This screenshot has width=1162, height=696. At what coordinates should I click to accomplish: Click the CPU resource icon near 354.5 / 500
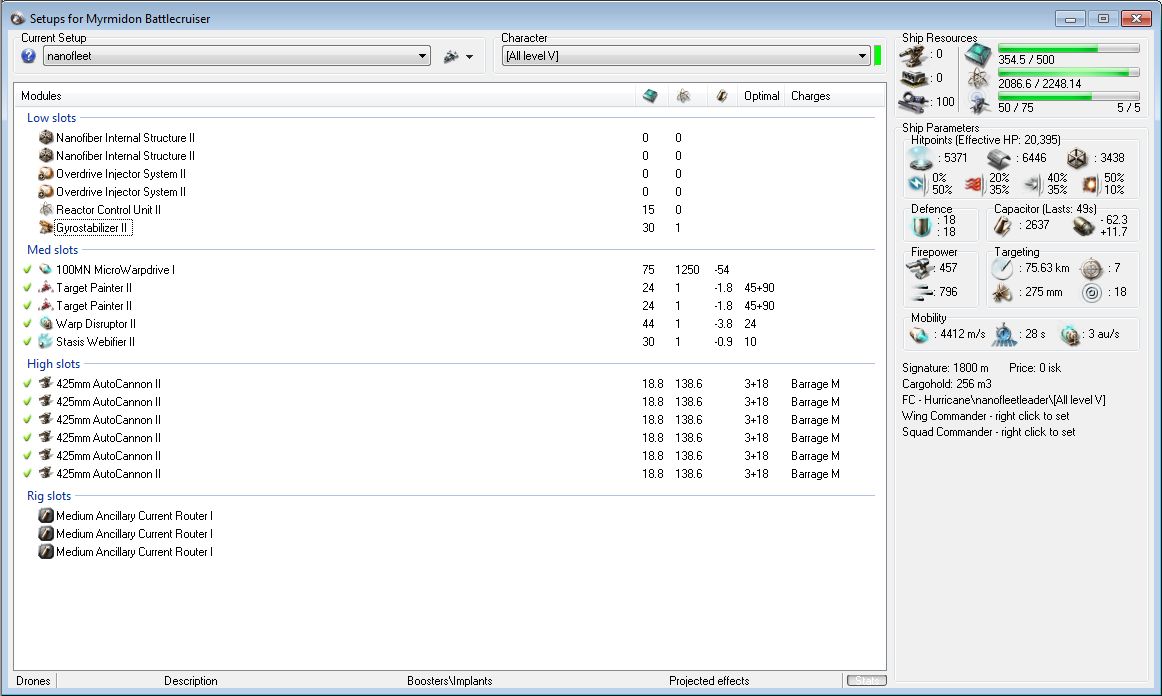[978, 55]
